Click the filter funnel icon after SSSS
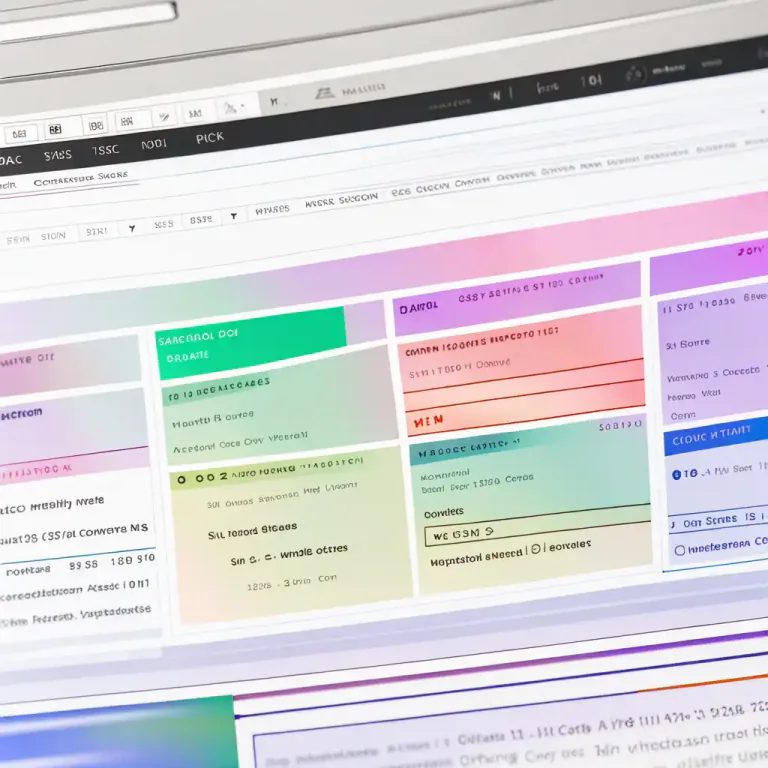The height and width of the screenshot is (768, 768). click(234, 216)
